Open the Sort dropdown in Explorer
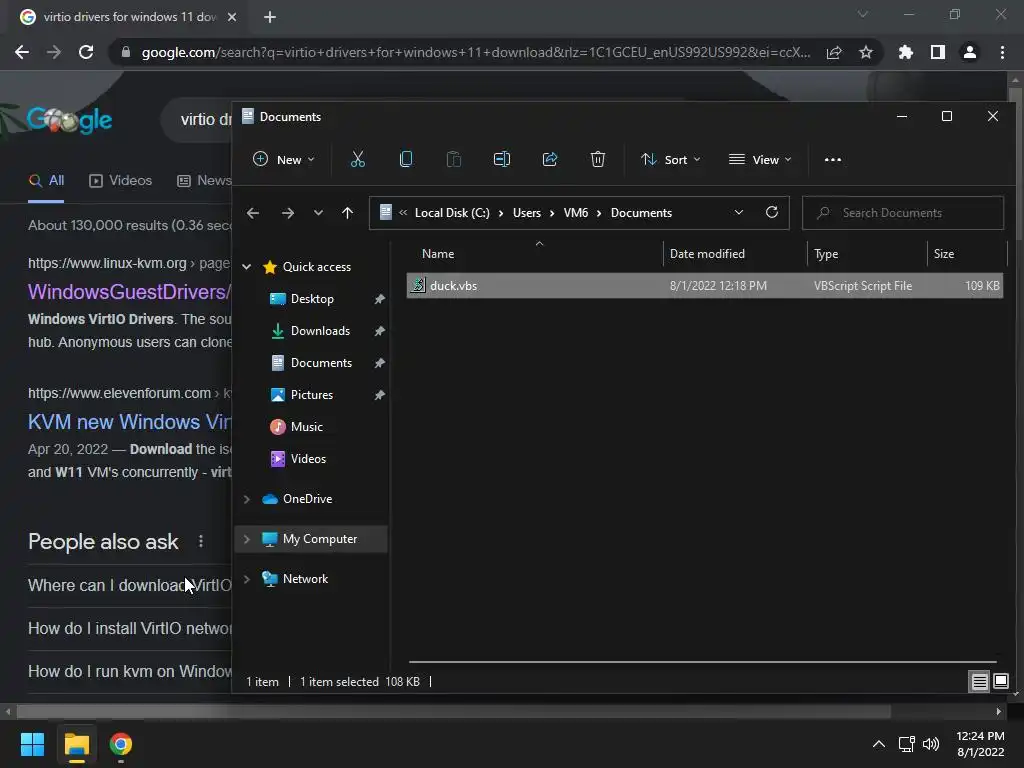Viewport: 1024px width, 768px height. (671, 159)
